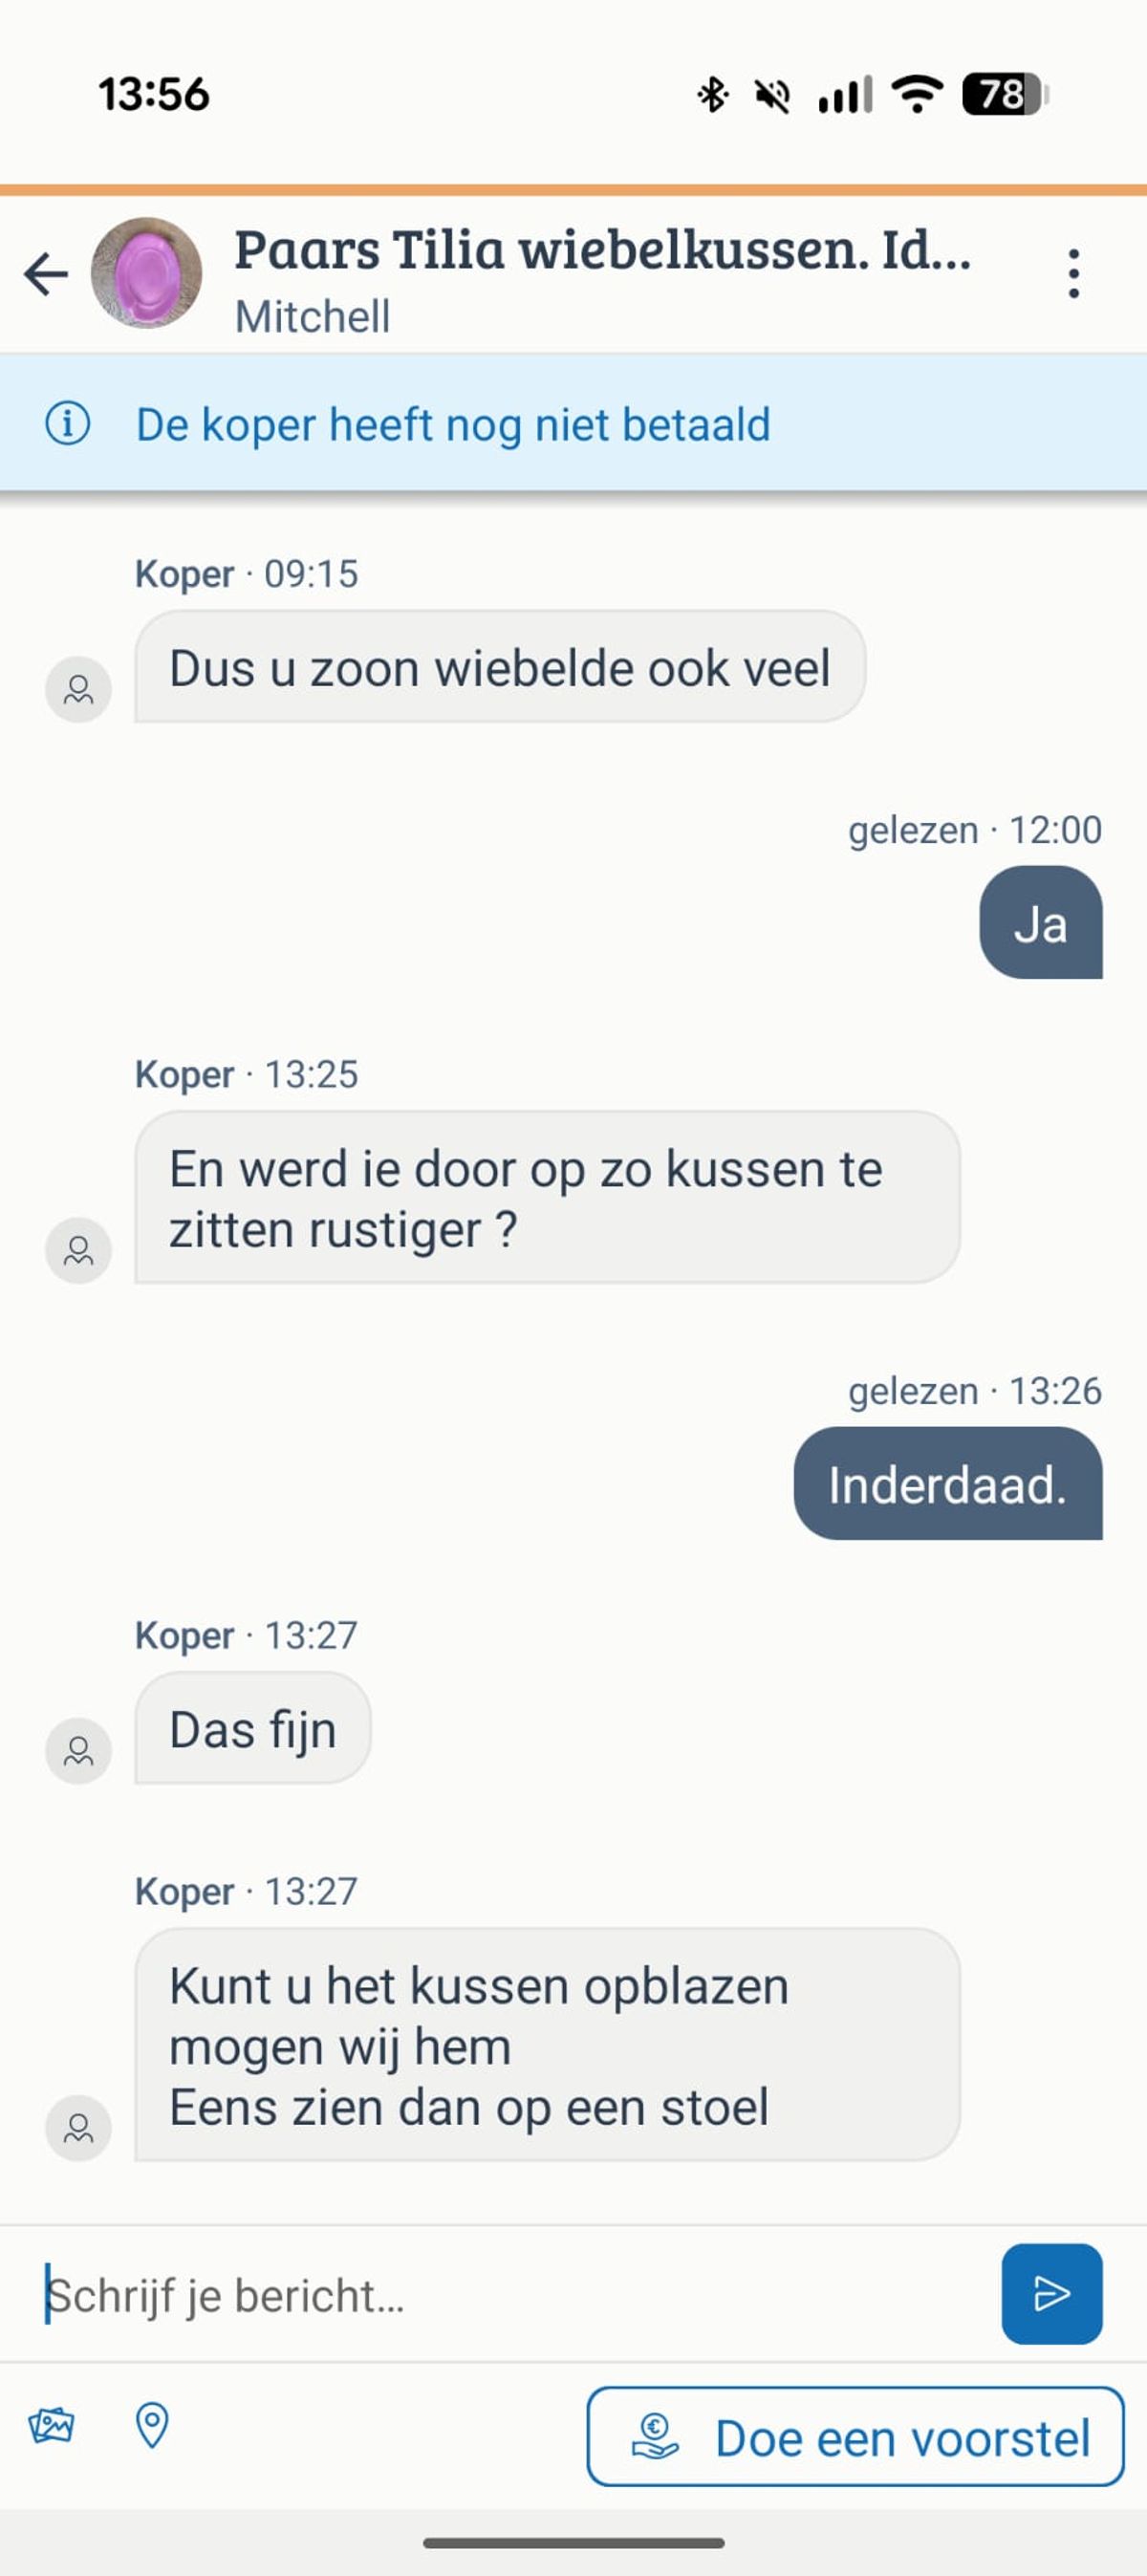
Task: Tap seller name Mitchell
Action: [312, 317]
